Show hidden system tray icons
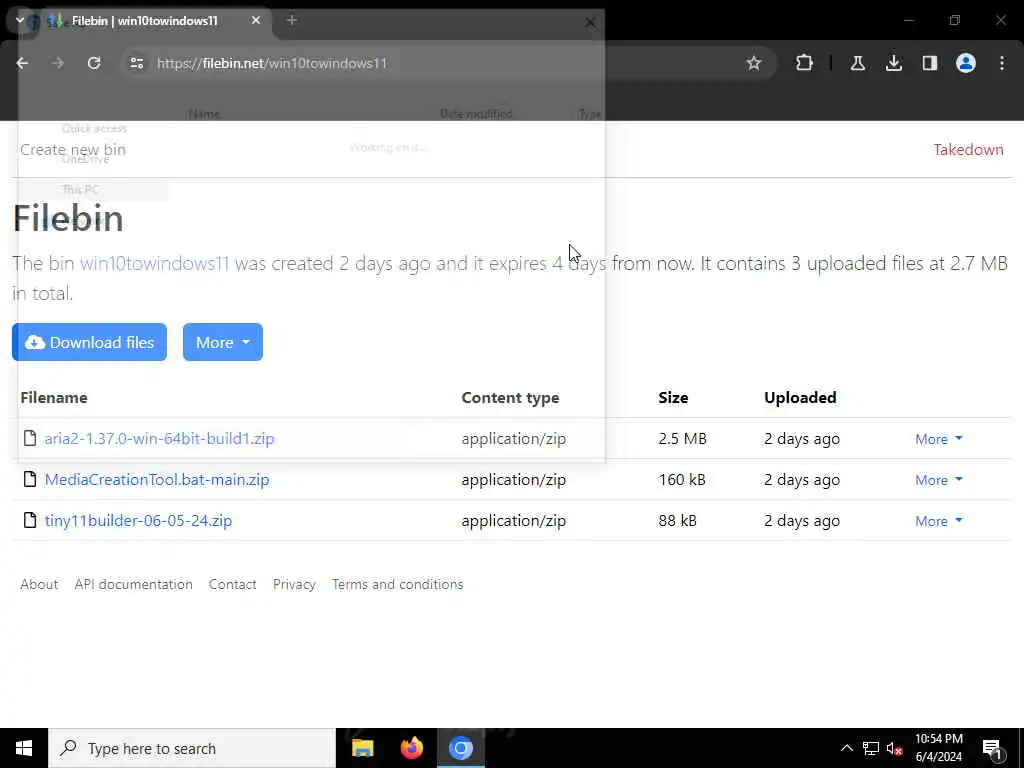This screenshot has height=768, width=1024. click(x=846, y=748)
